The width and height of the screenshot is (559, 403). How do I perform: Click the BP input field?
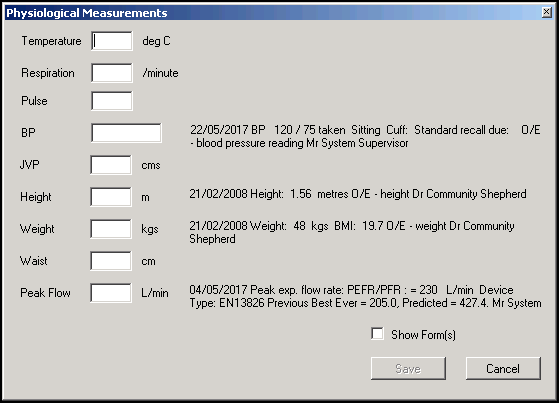point(126,133)
